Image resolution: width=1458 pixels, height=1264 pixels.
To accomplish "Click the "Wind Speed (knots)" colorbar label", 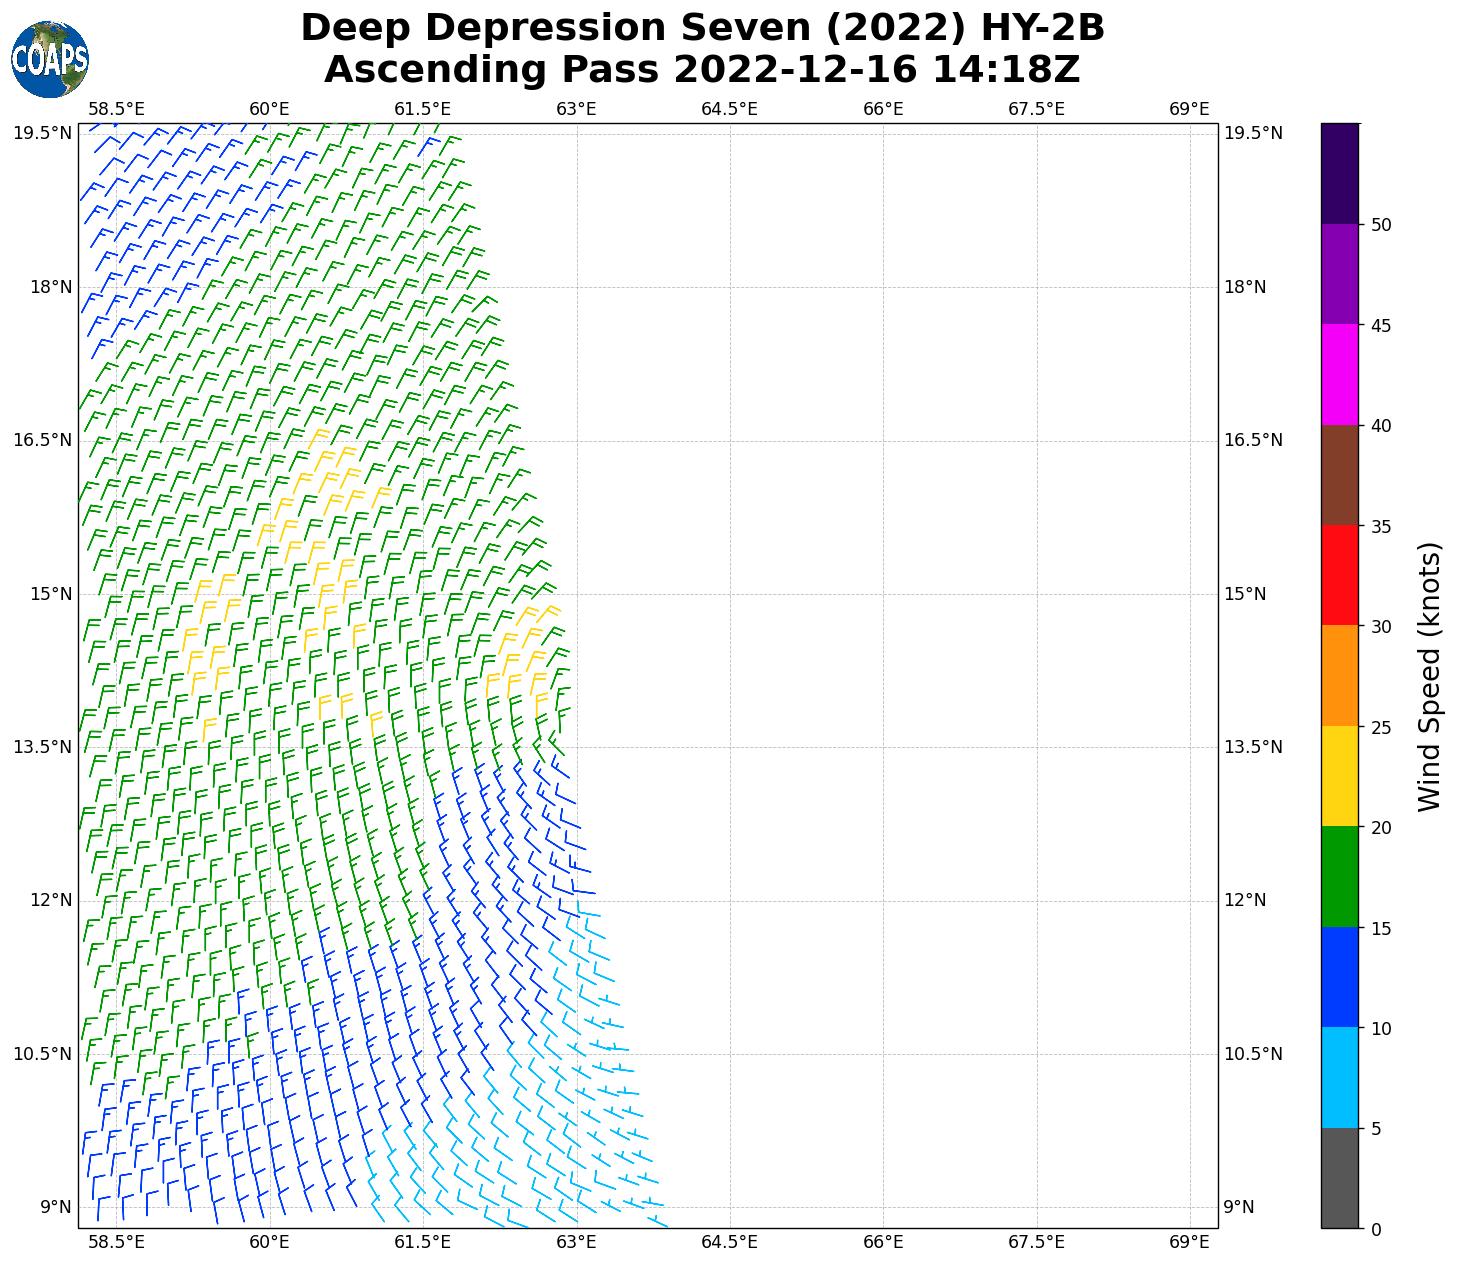I will coord(1430,676).
